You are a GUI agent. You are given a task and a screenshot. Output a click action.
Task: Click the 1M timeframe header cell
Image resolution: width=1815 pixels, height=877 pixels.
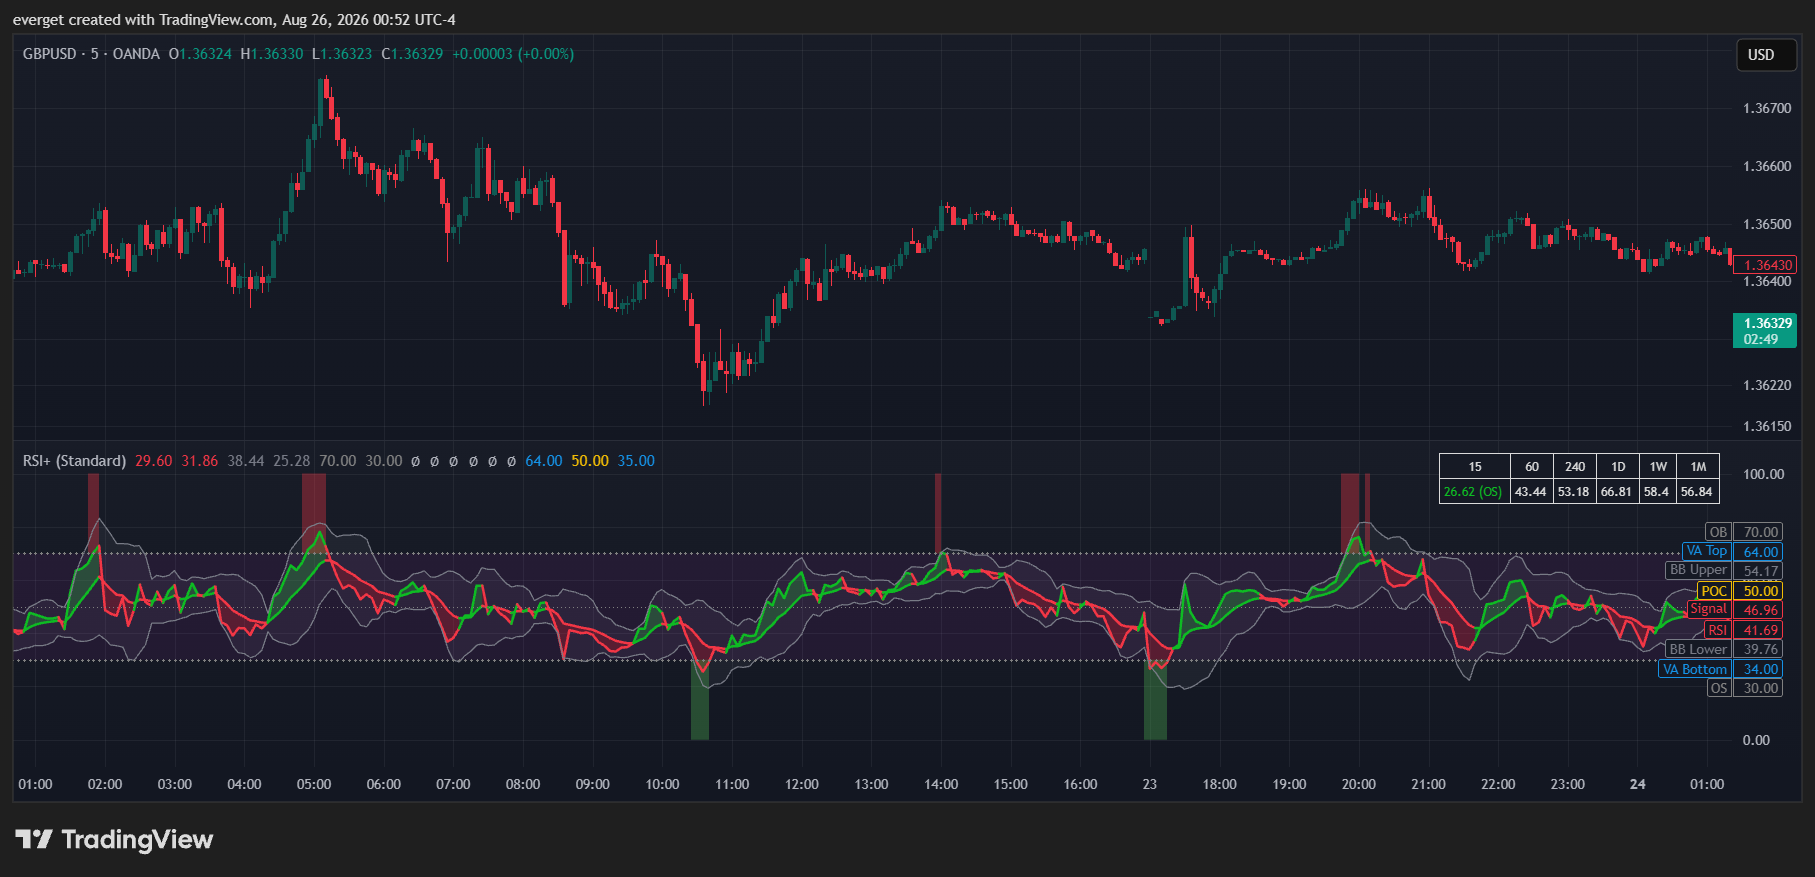coord(1698,466)
